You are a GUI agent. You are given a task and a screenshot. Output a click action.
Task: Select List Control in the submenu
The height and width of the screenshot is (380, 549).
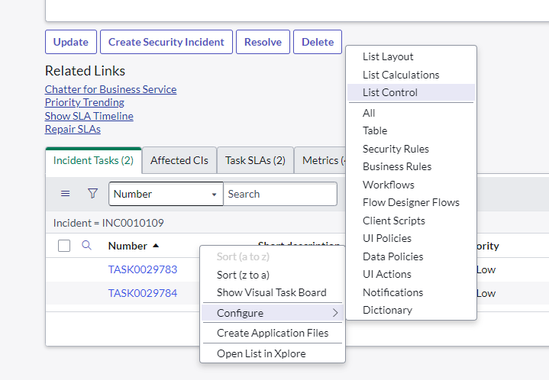(411, 92)
